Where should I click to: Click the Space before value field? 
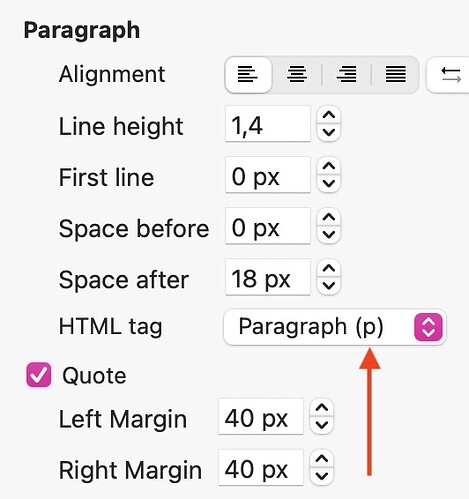(x=268, y=226)
